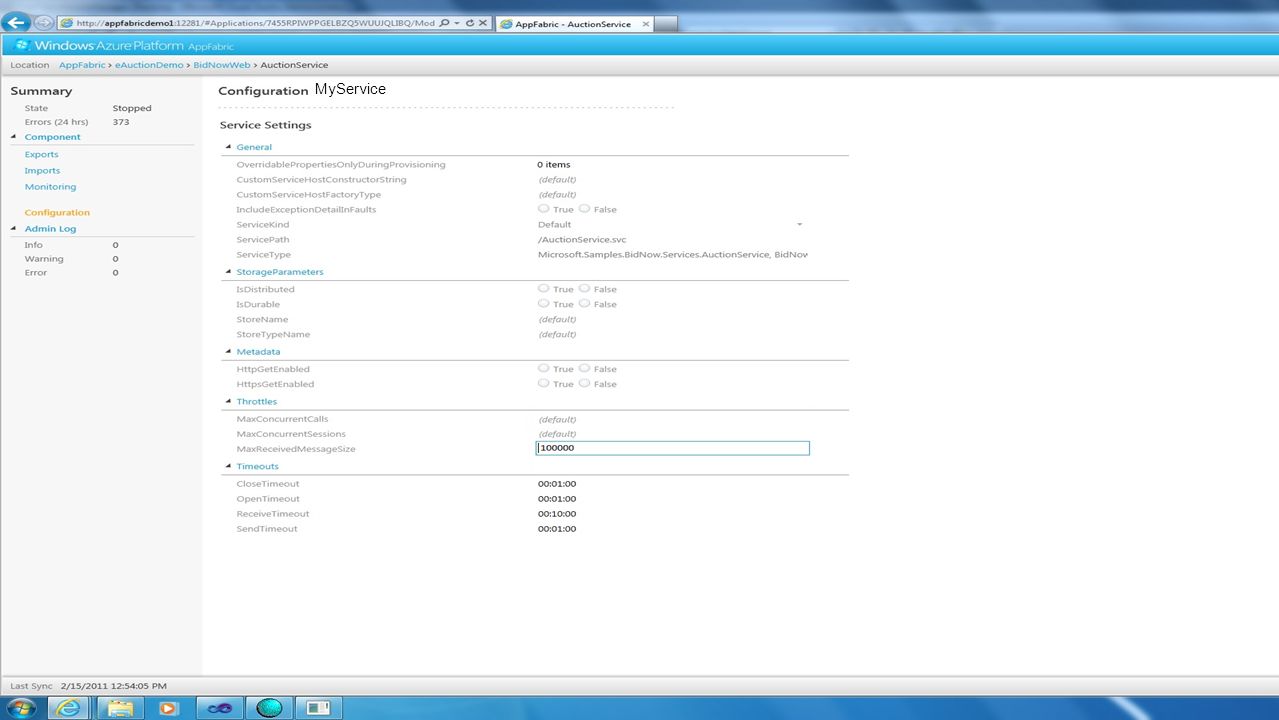Viewport: 1279px width, 720px height.
Task: Set IsDistributed to True
Action: click(x=544, y=288)
